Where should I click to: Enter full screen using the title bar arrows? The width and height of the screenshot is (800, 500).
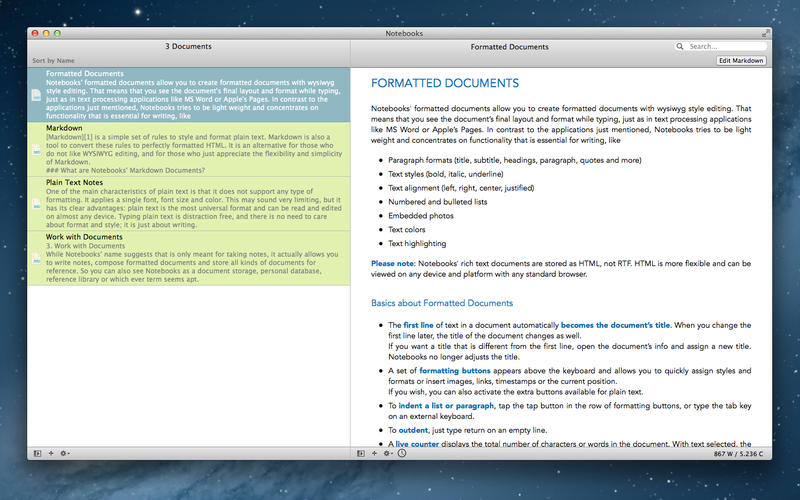(x=765, y=33)
